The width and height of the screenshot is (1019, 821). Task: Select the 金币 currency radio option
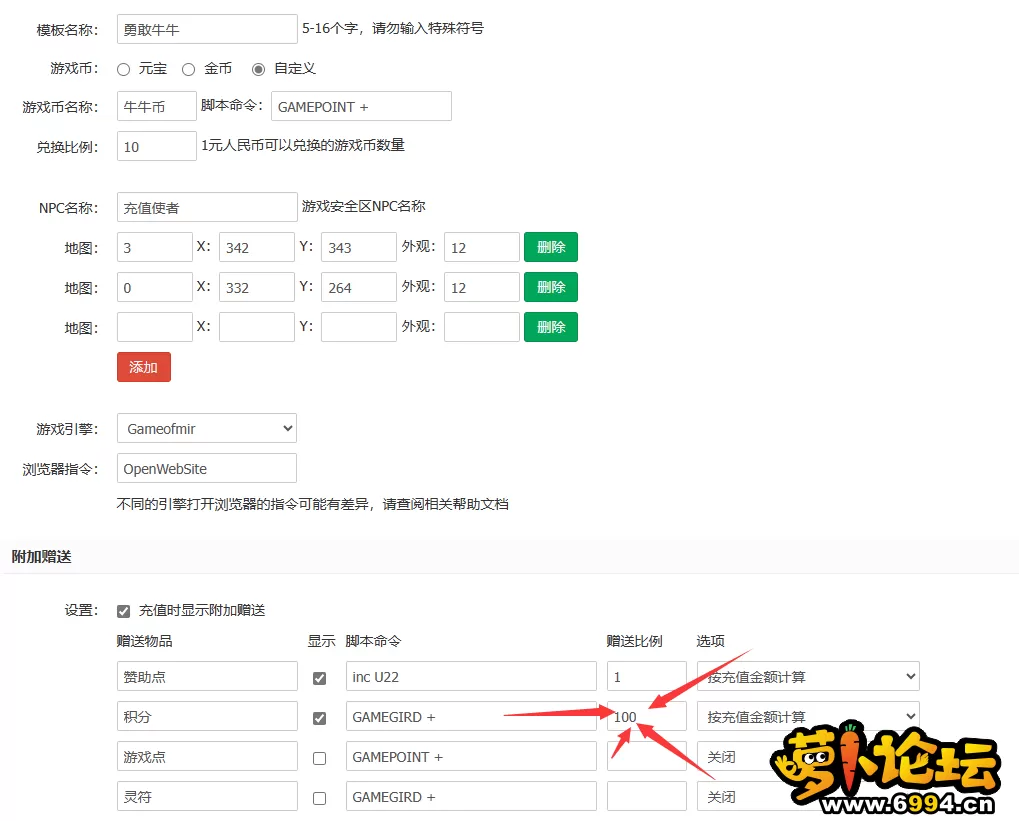(188, 70)
